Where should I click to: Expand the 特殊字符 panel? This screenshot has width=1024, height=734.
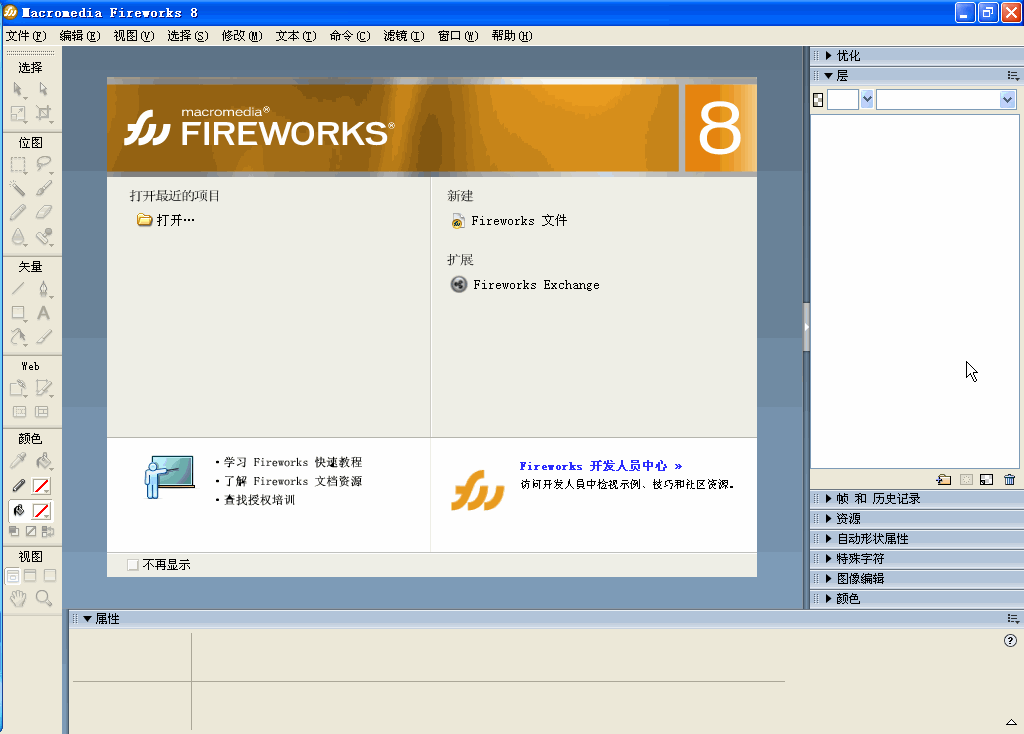tap(829, 558)
